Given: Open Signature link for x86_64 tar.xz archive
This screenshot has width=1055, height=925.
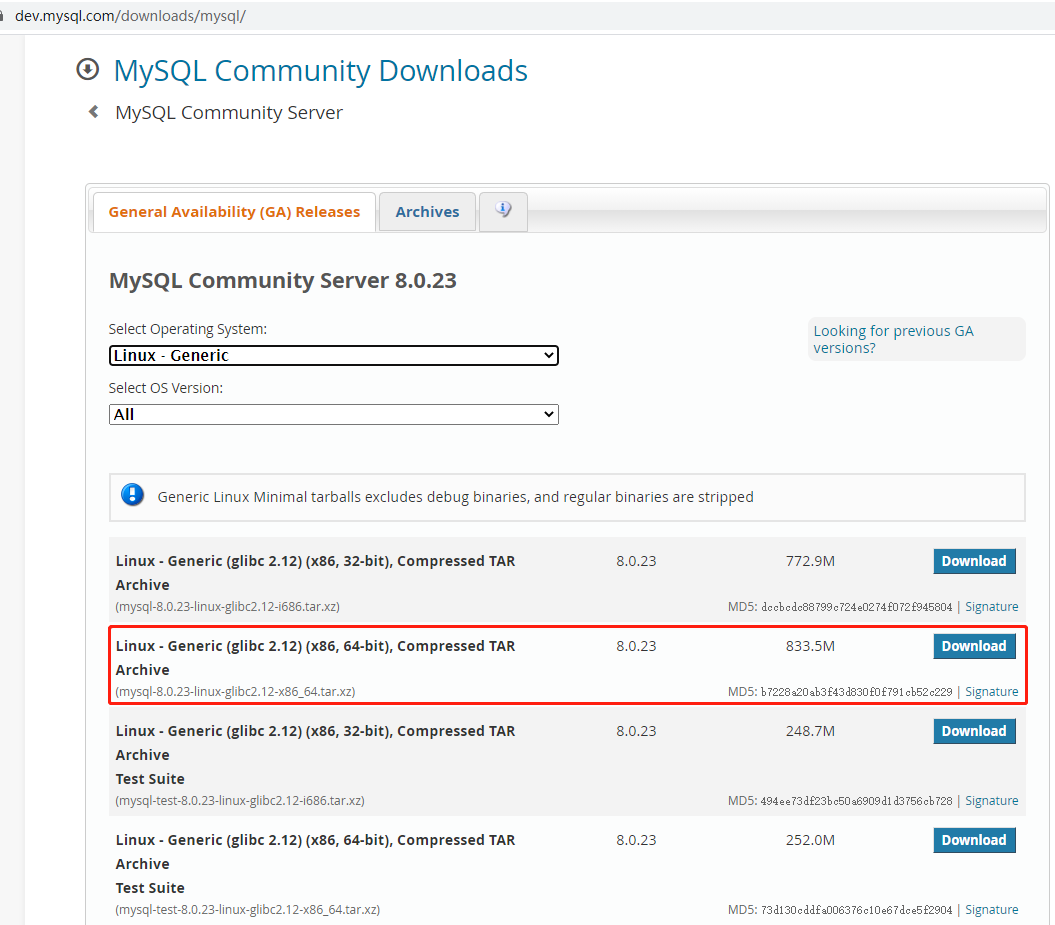Looking at the screenshot, I should click(992, 692).
